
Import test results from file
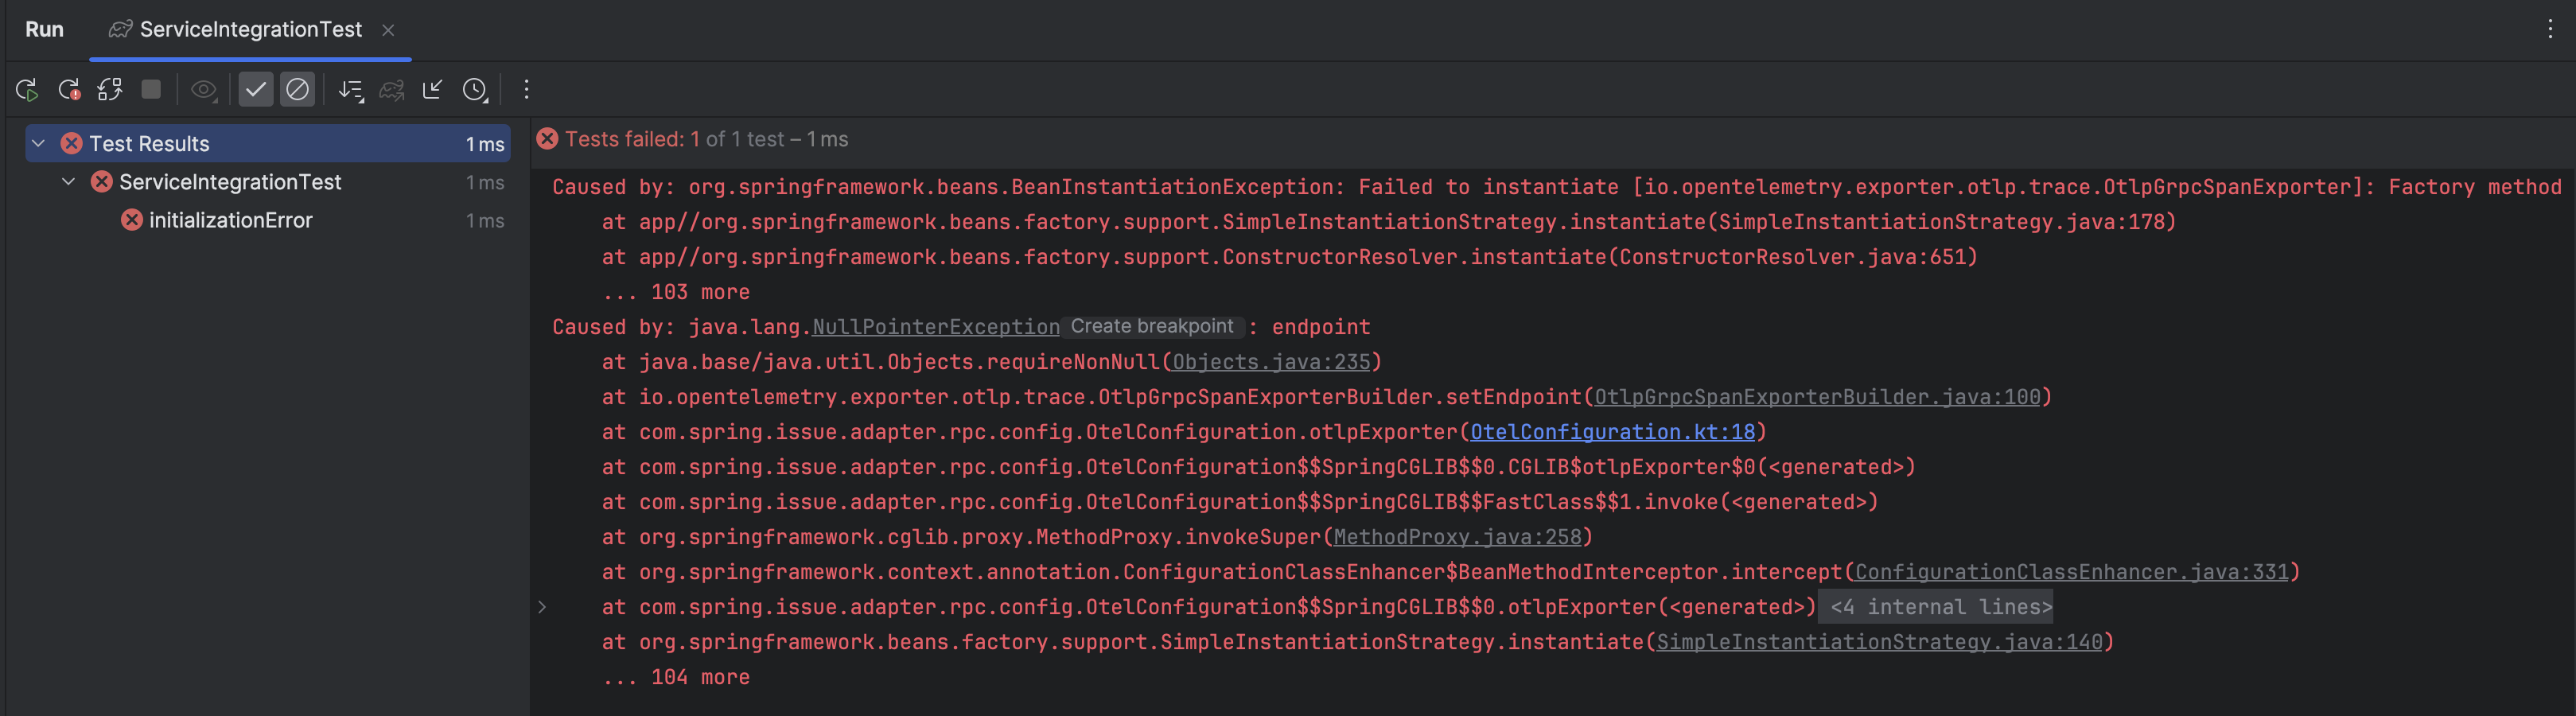432,90
